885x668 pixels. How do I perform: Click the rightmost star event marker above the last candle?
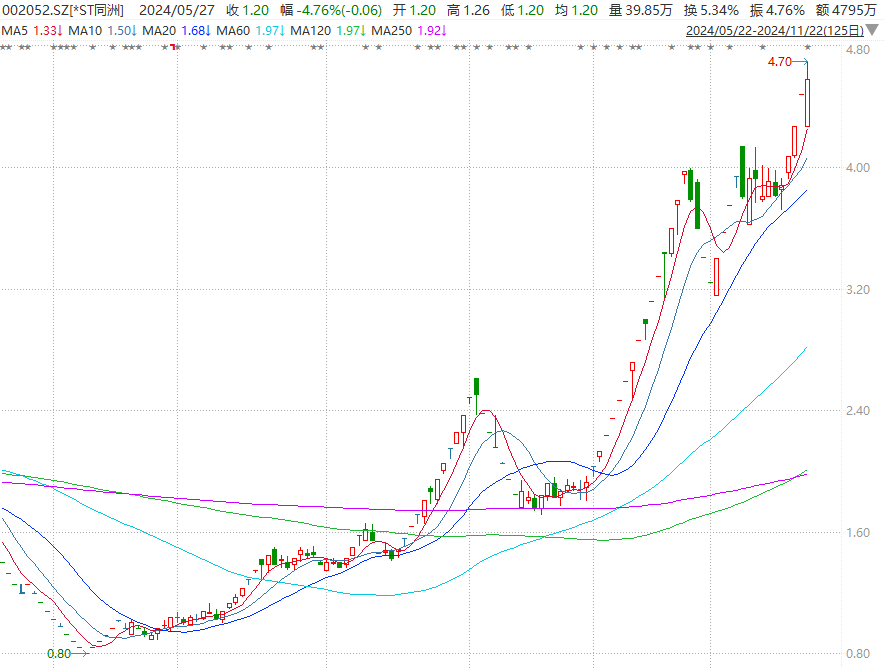point(807,48)
